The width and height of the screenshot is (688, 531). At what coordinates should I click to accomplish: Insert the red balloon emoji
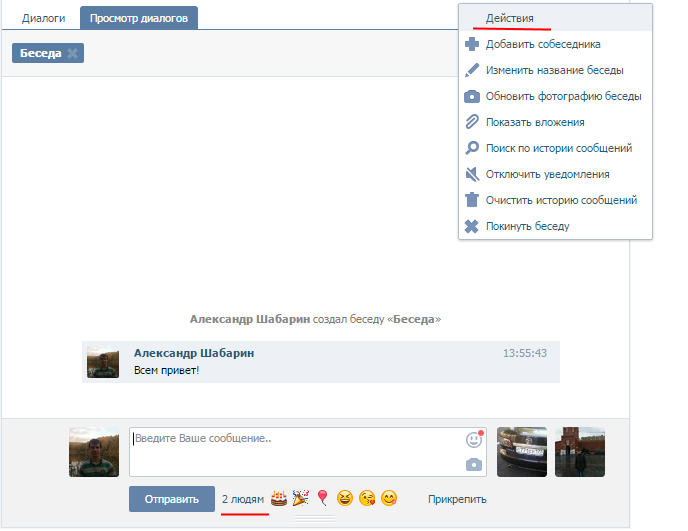point(323,498)
